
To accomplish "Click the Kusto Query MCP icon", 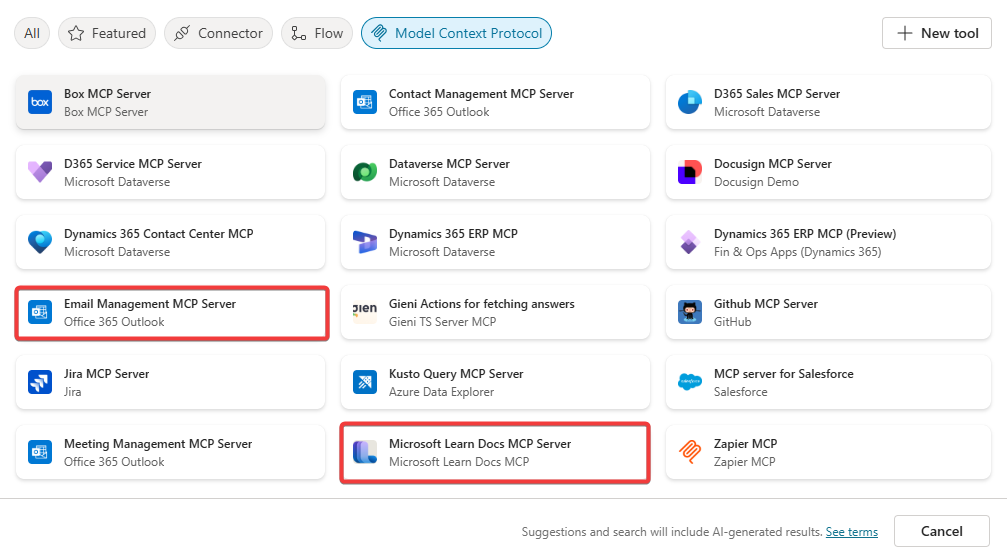I will (365, 382).
